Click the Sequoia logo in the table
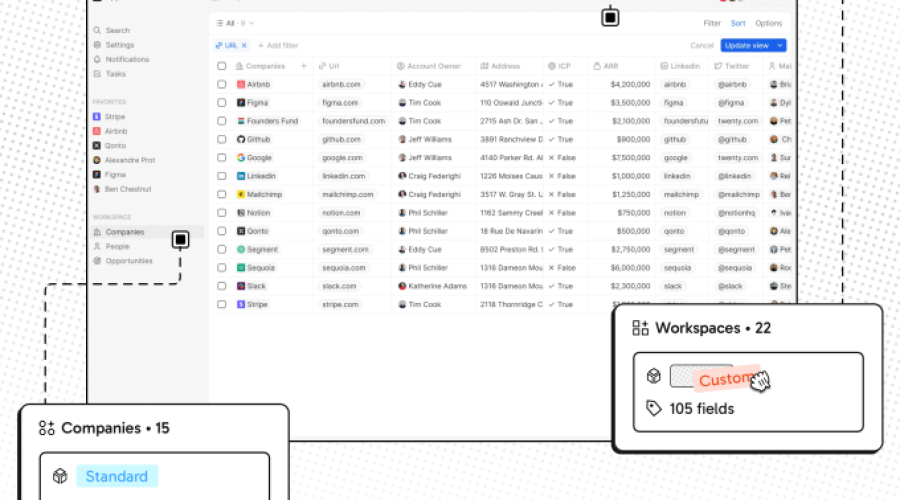The width and height of the screenshot is (900, 500). click(x=241, y=268)
